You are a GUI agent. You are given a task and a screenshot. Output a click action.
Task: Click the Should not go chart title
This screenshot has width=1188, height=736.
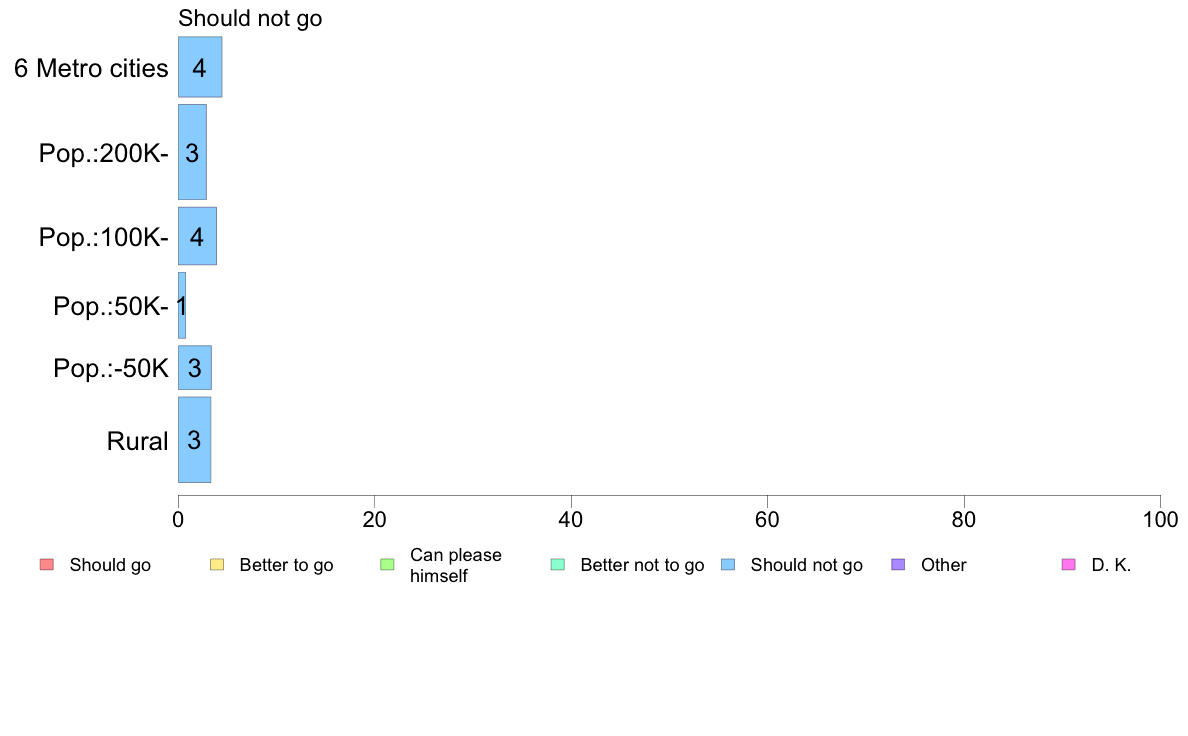[x=250, y=18]
